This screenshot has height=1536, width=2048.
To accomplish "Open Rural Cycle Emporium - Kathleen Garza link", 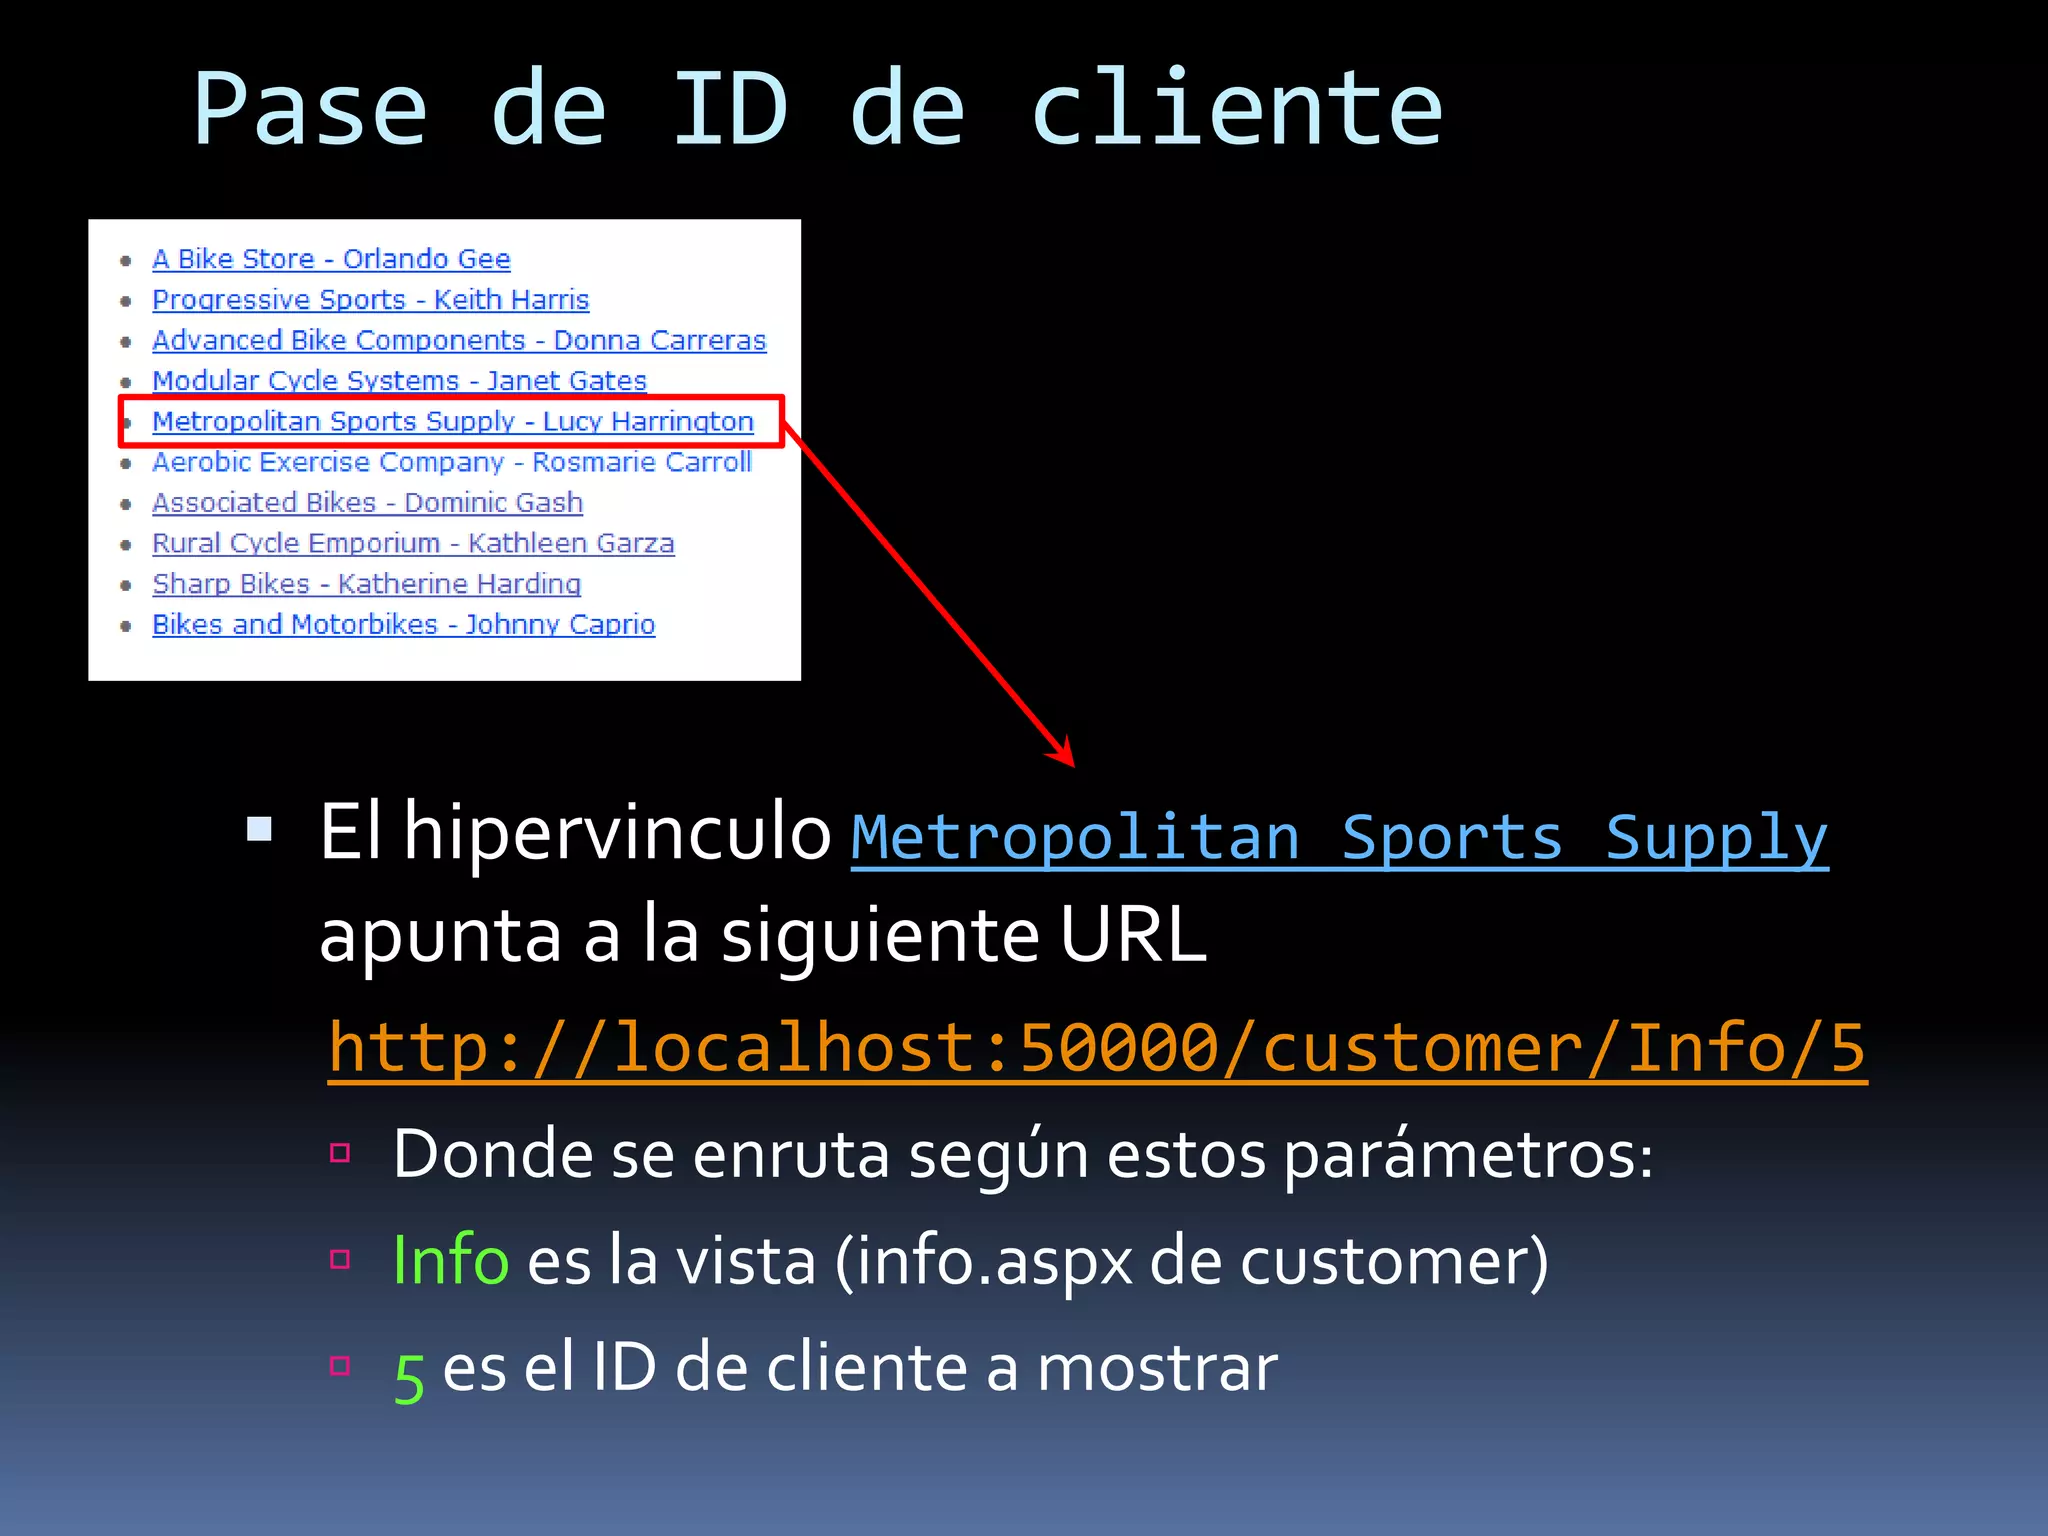I will coord(413,543).
